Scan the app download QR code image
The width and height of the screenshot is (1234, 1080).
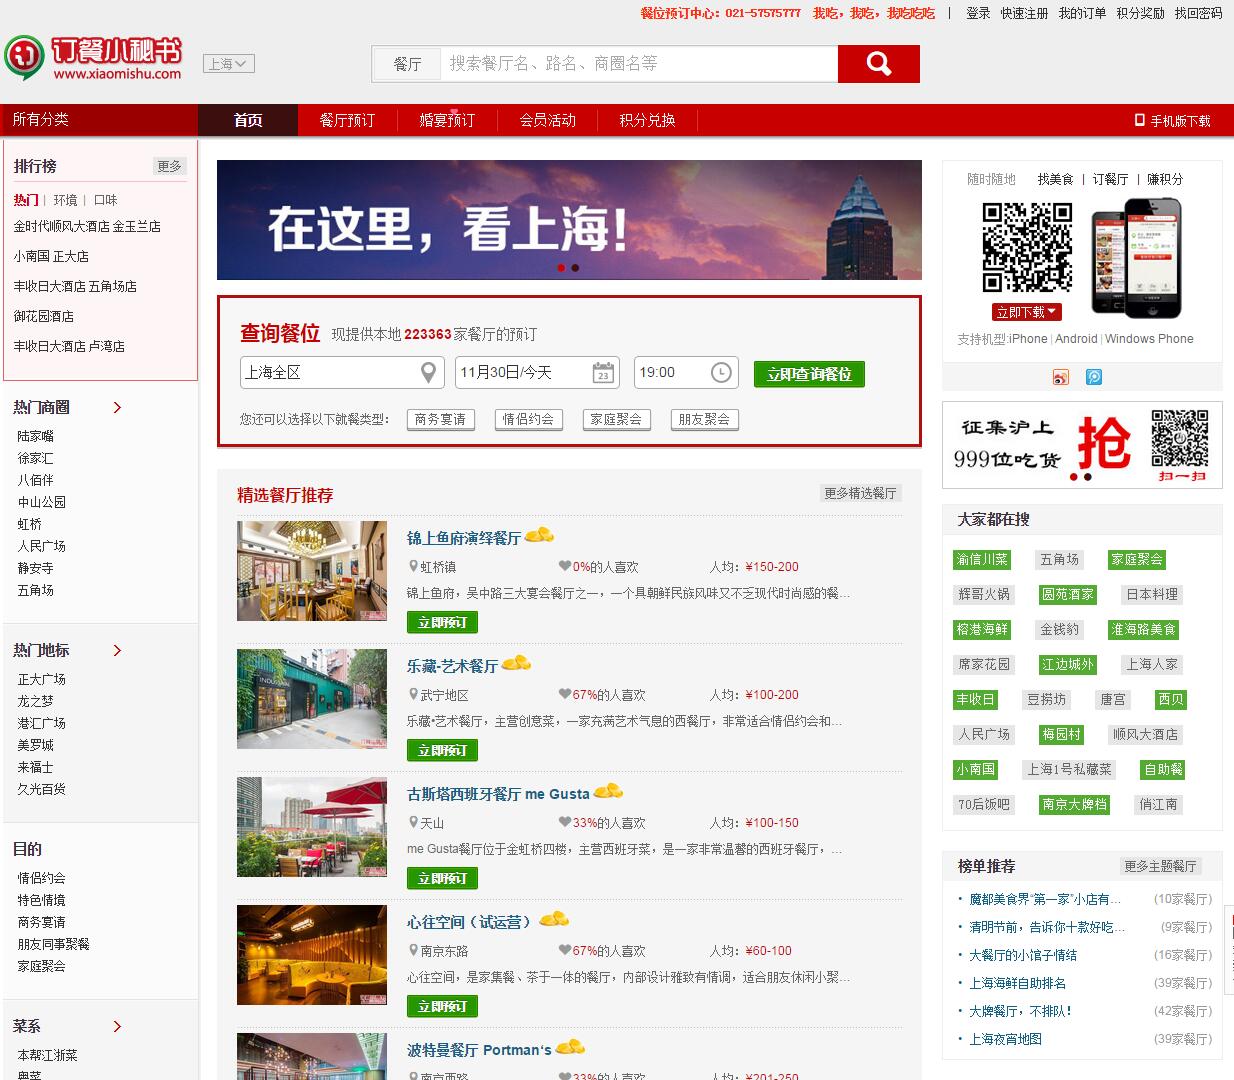(1027, 247)
